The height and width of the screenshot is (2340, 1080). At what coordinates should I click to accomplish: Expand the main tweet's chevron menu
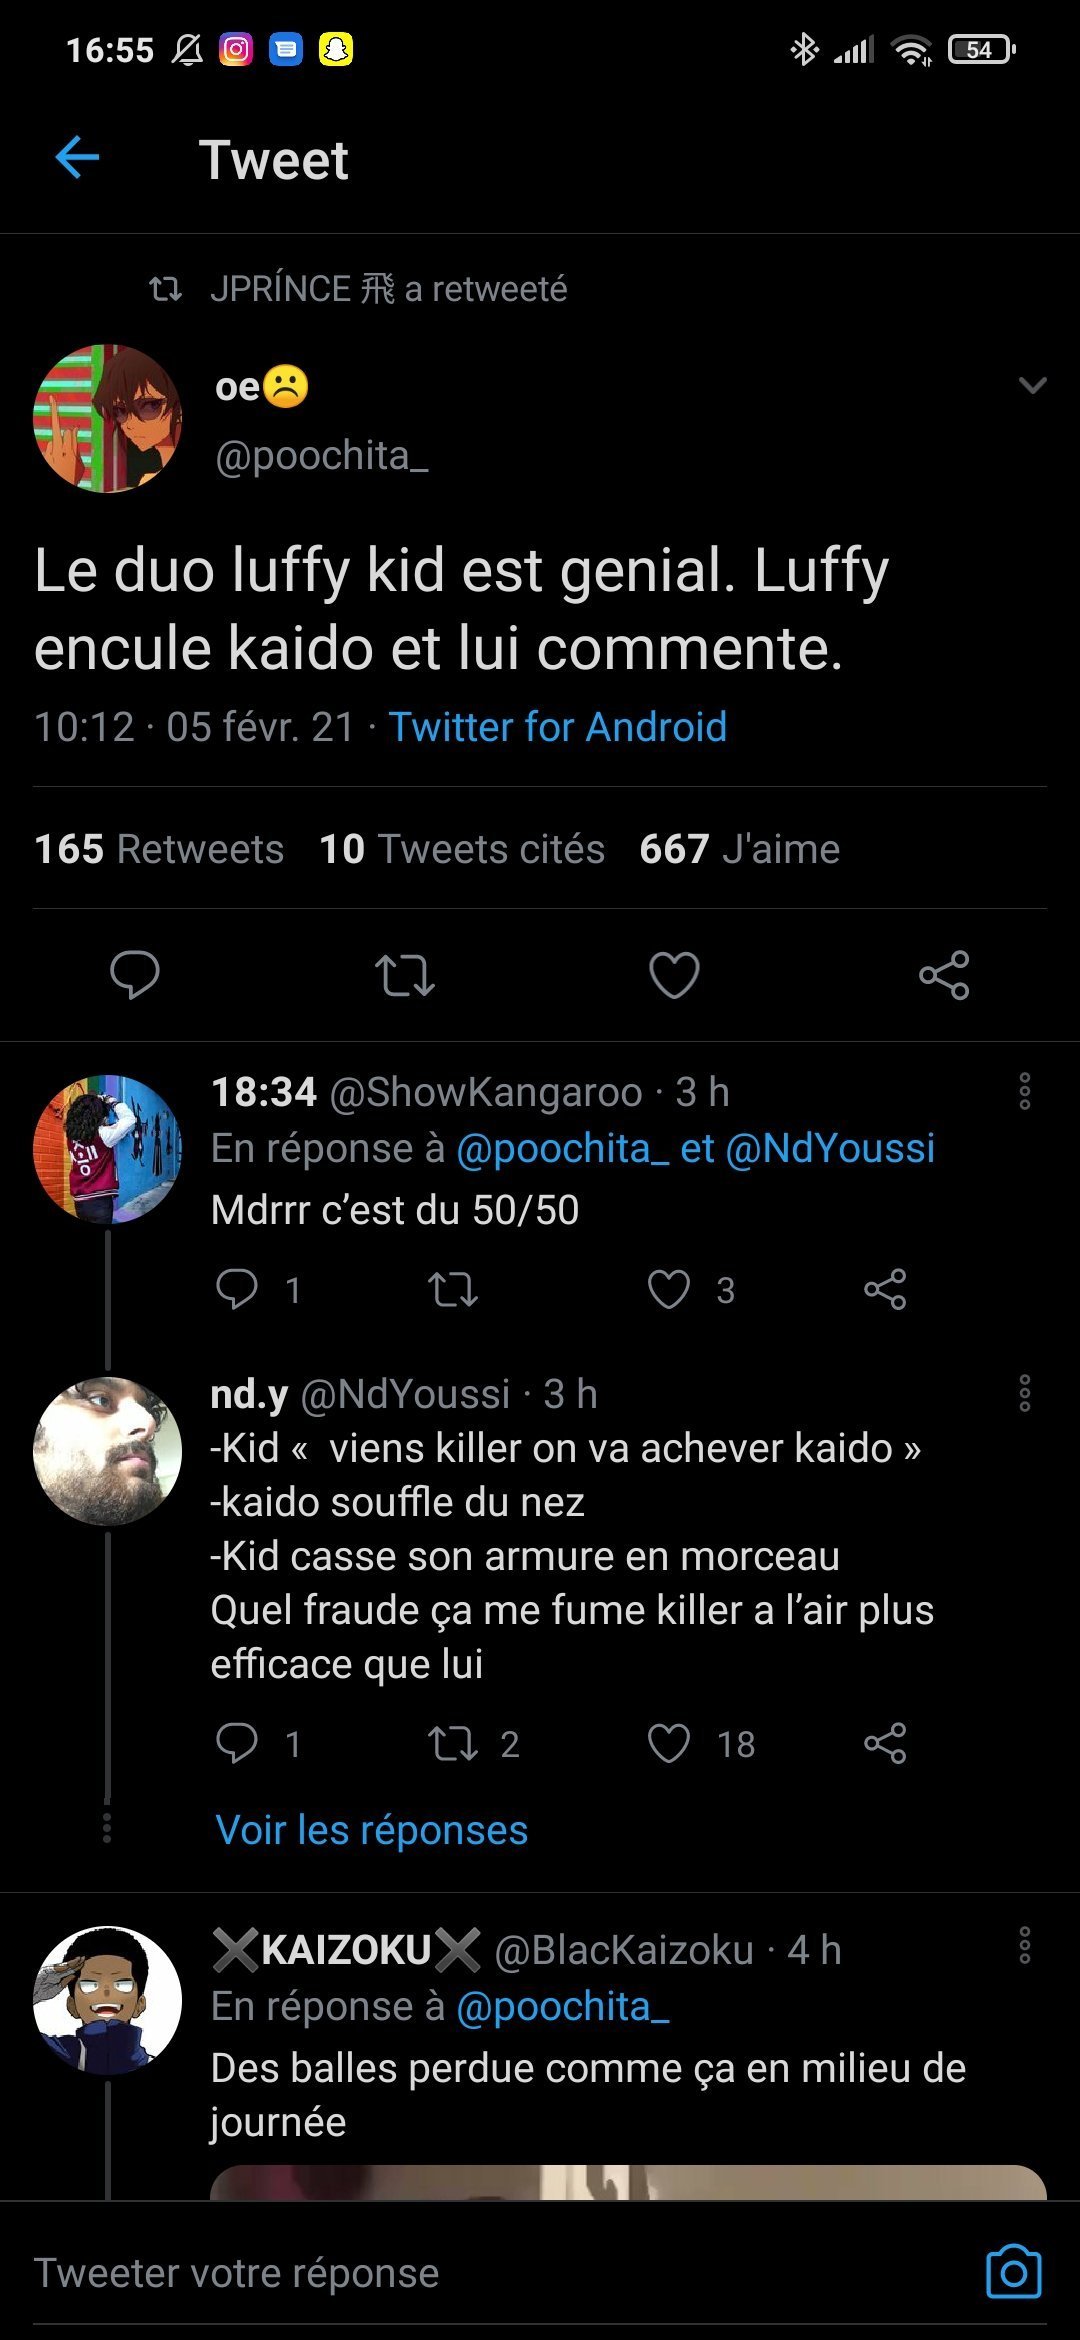tap(1032, 386)
